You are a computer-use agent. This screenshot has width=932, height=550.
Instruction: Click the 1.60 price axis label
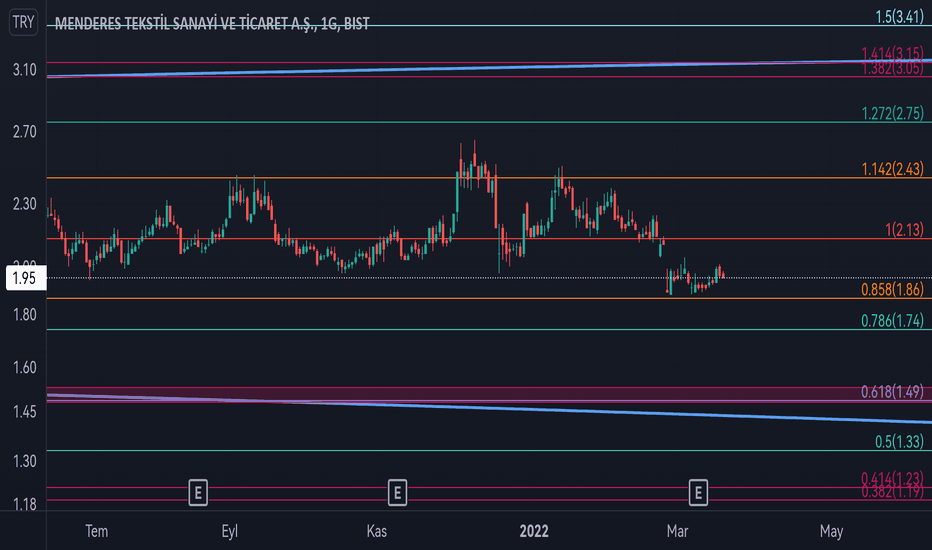pos(24,367)
